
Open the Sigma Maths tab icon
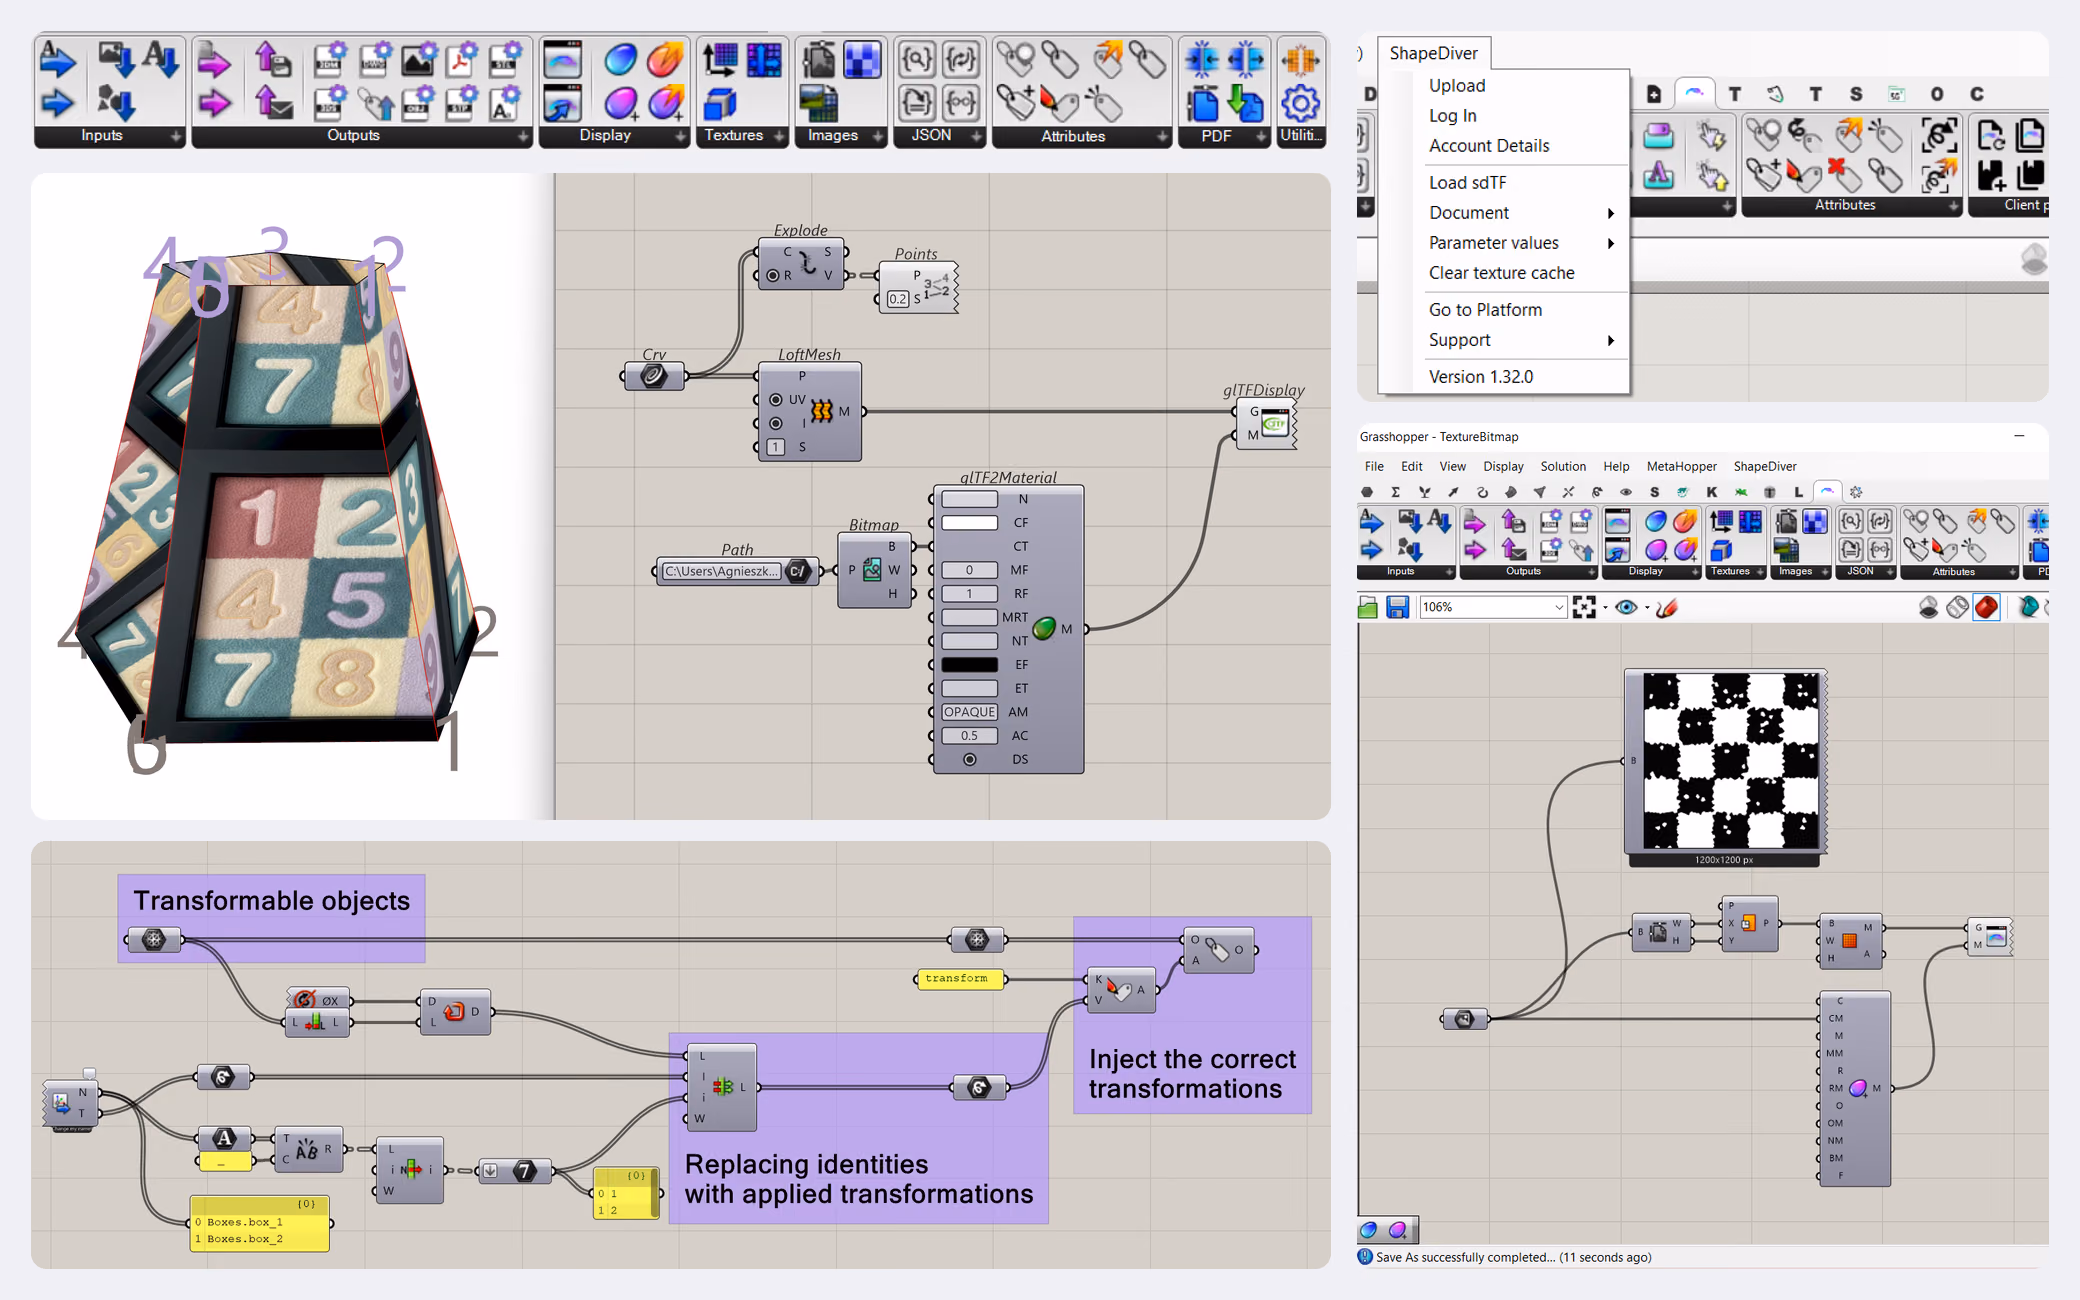pyautogui.click(x=1395, y=492)
